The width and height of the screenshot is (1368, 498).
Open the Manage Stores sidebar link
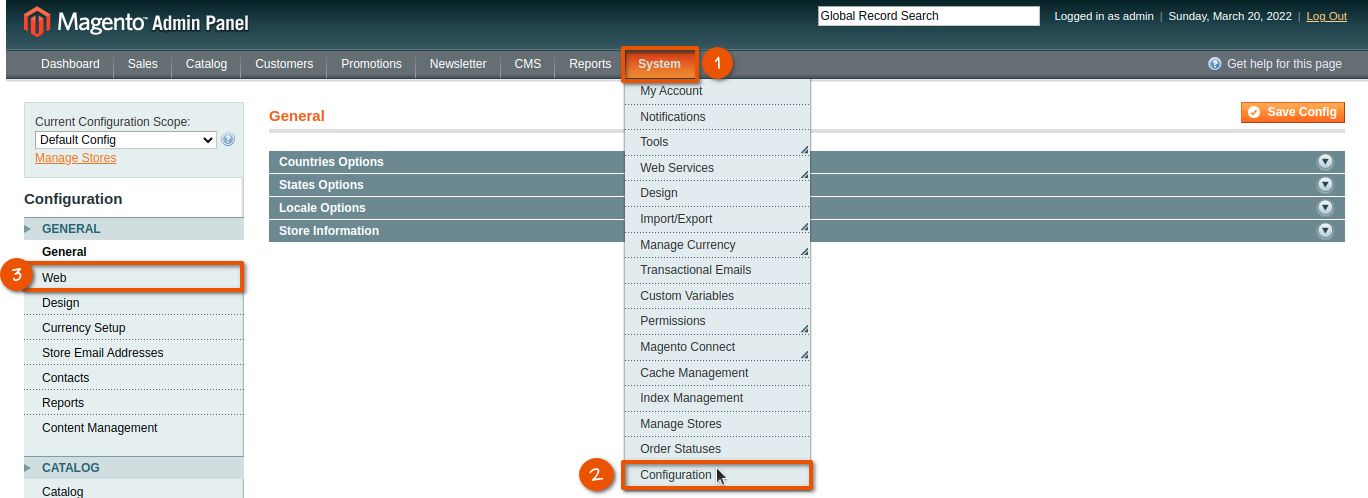tap(75, 158)
